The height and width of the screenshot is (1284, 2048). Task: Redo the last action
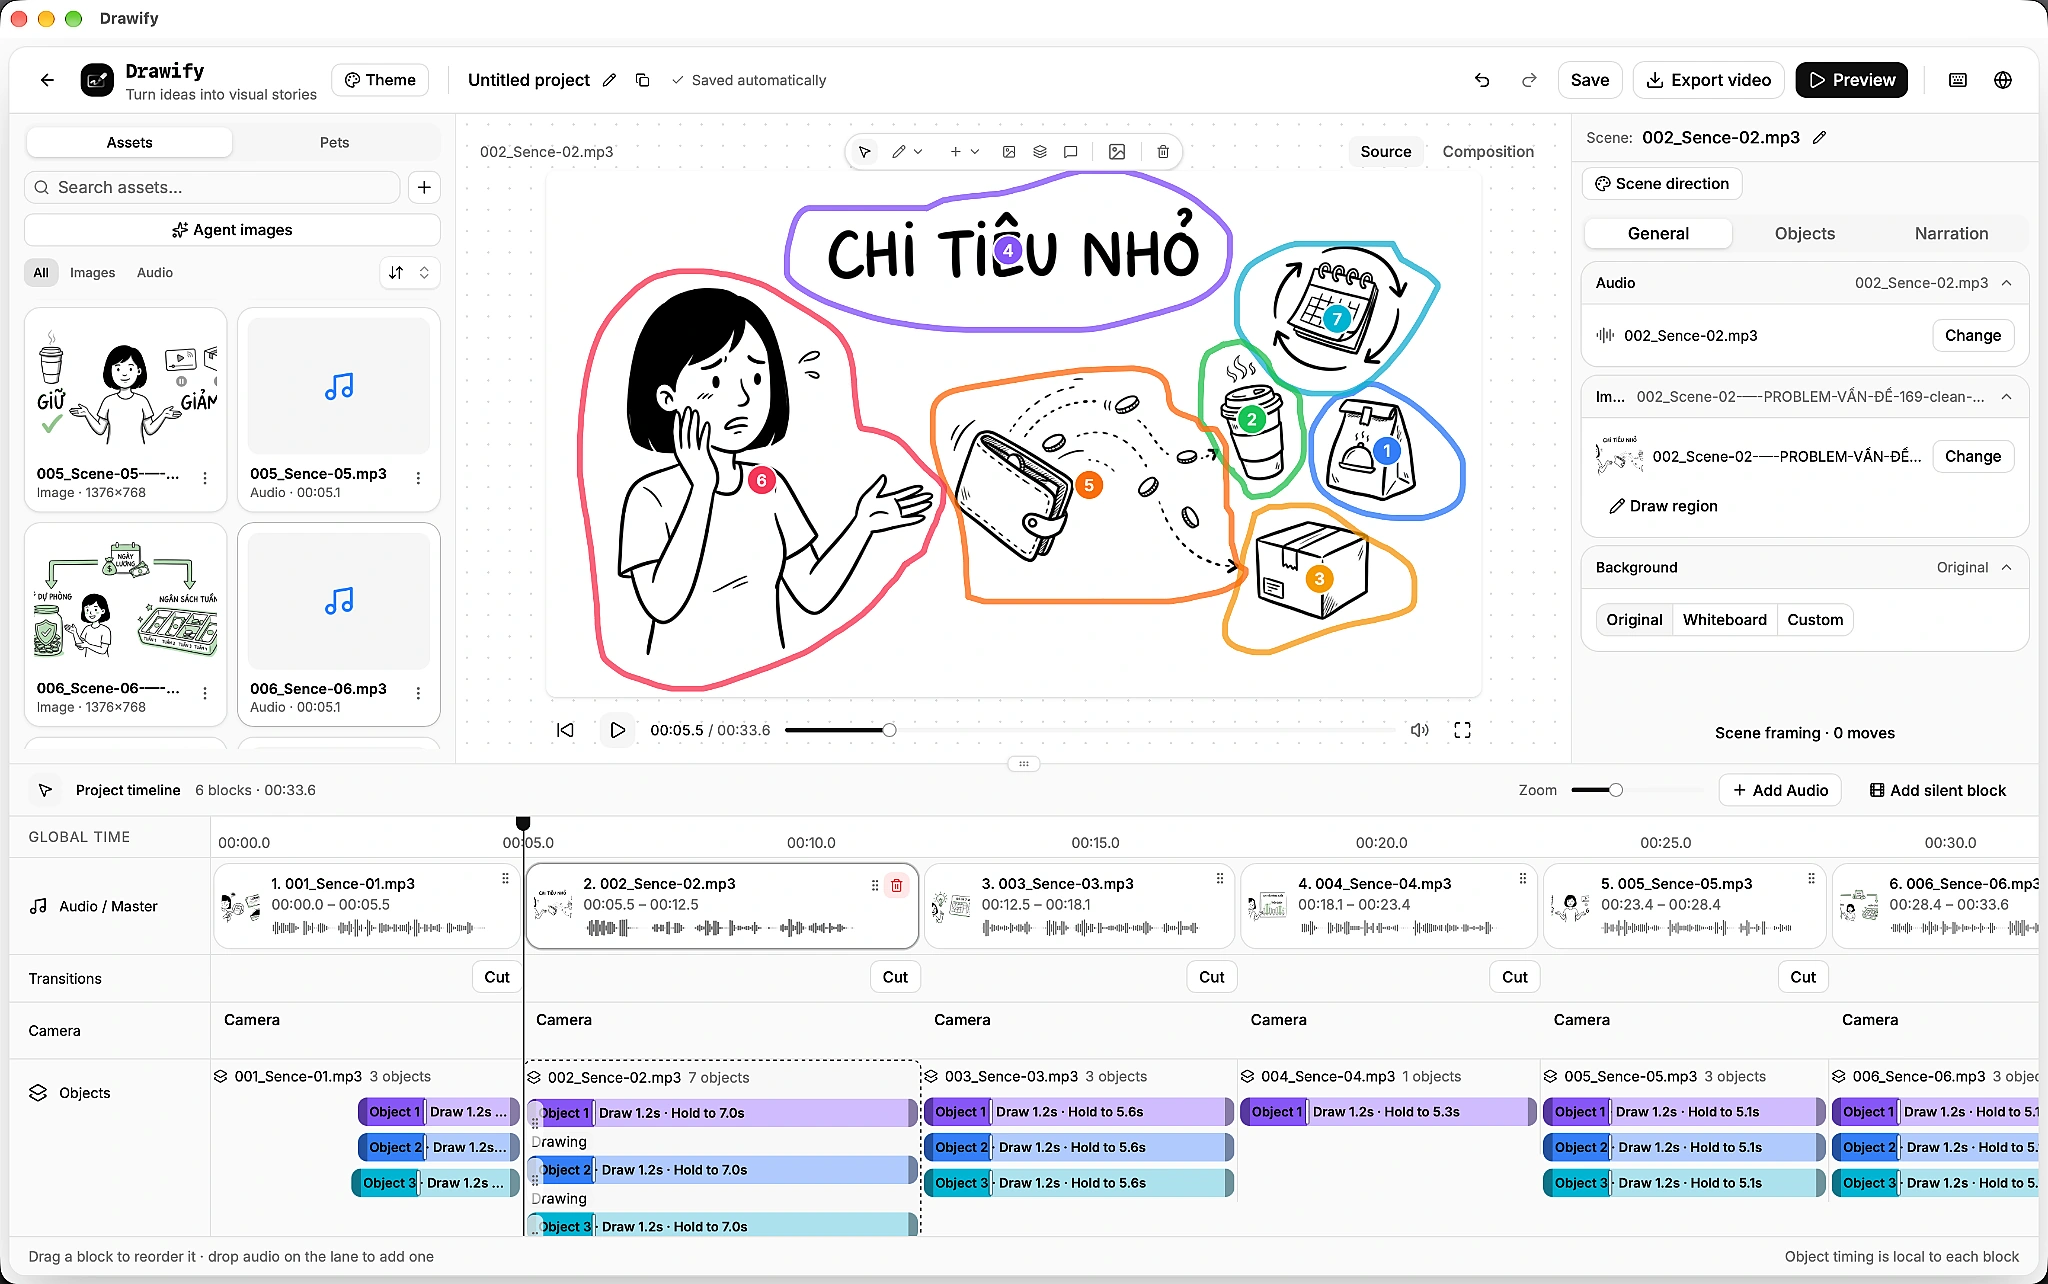(1529, 80)
